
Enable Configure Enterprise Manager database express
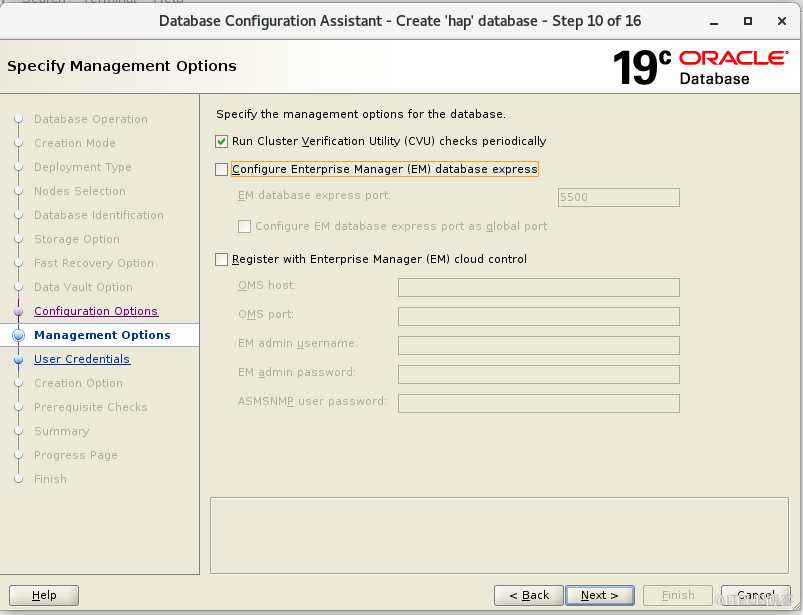click(x=221, y=169)
